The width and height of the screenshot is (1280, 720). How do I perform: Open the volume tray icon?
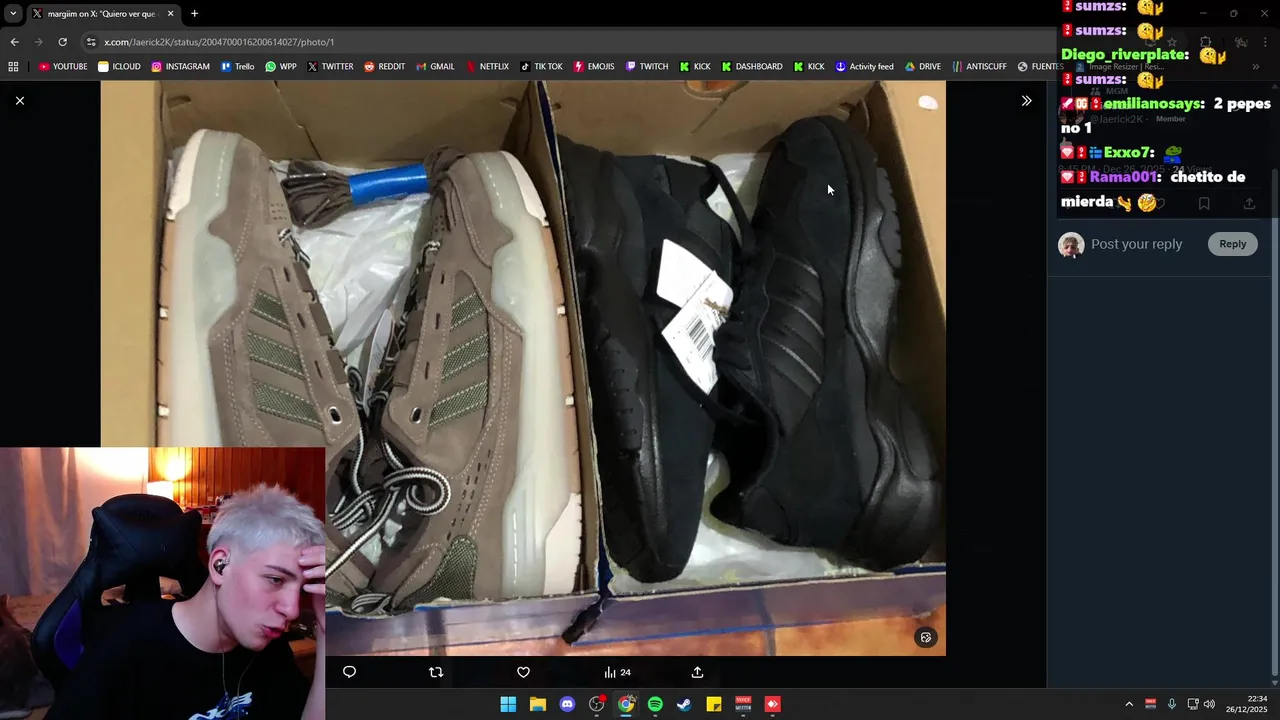point(1209,704)
